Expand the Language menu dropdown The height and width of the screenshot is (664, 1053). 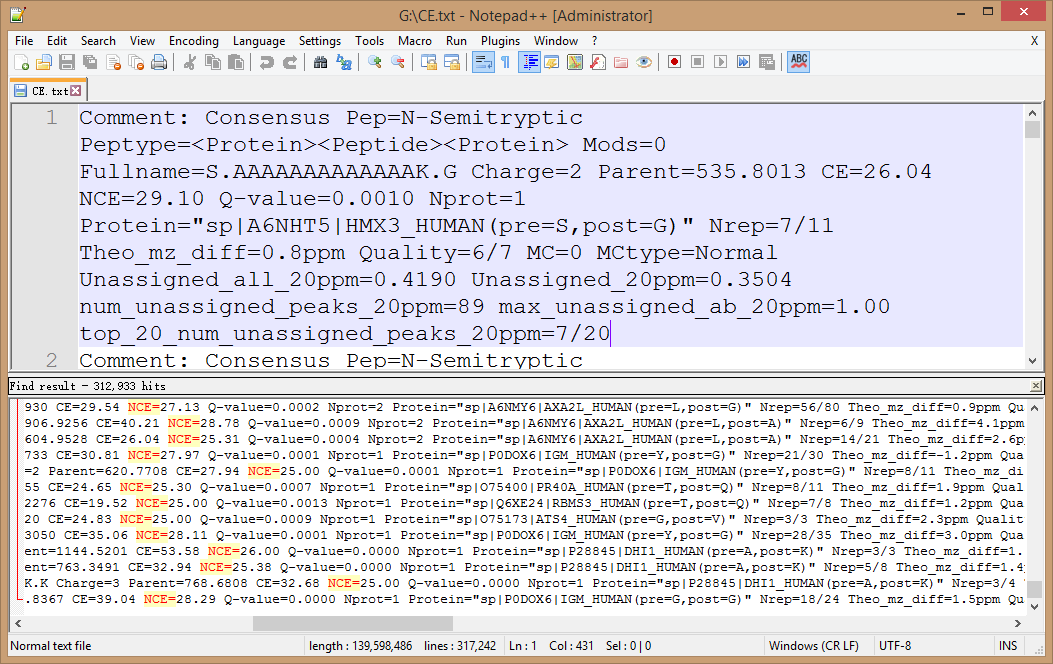pyautogui.click(x=259, y=41)
